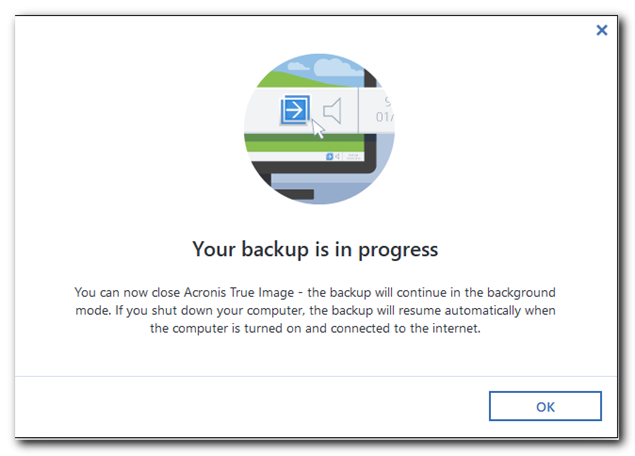635x456 pixels.
Task: Confirm the dialog with the OK button
Action: pos(545,406)
